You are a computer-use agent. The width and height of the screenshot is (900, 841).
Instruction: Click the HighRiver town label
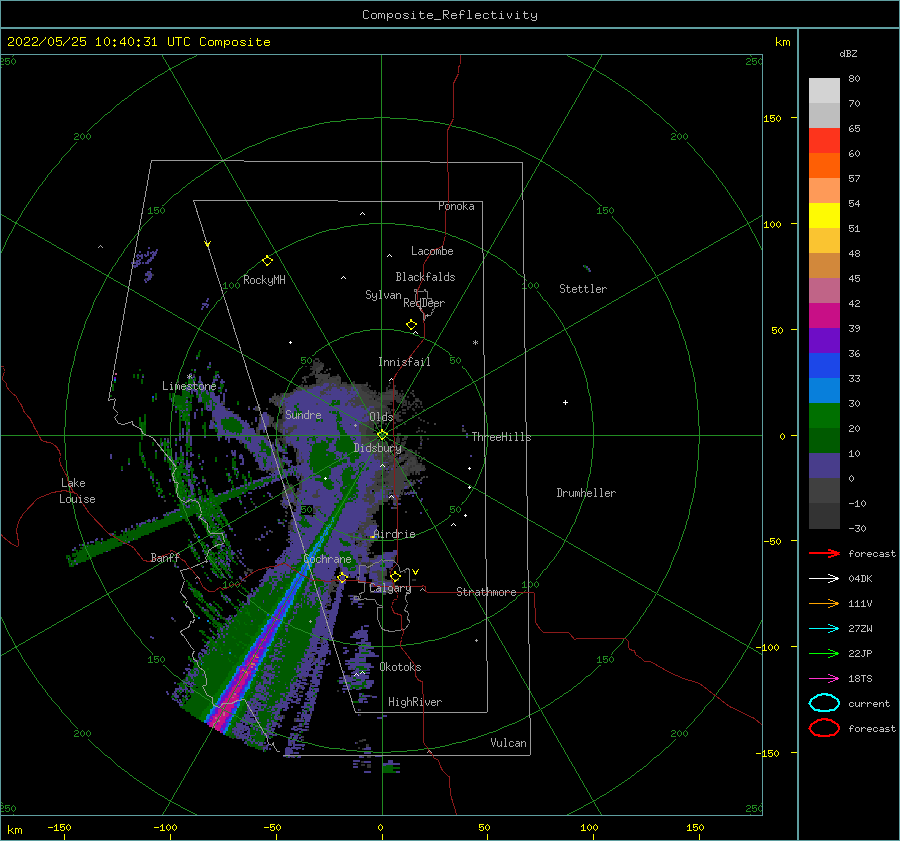(x=415, y=702)
